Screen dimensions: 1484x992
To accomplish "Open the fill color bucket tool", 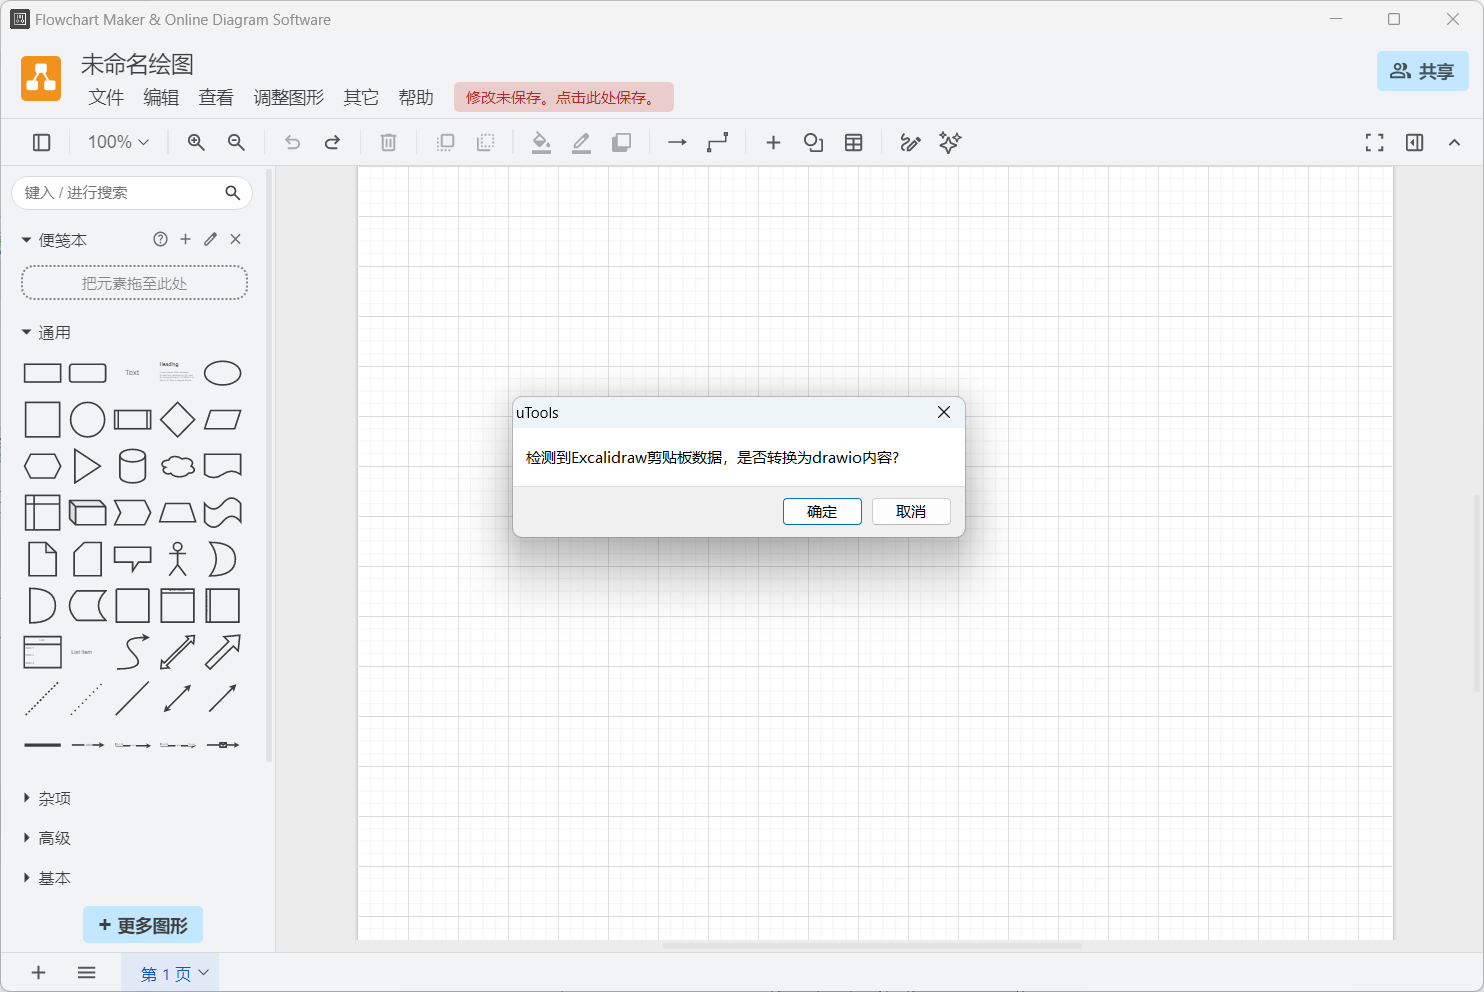I will pyautogui.click(x=541, y=143).
